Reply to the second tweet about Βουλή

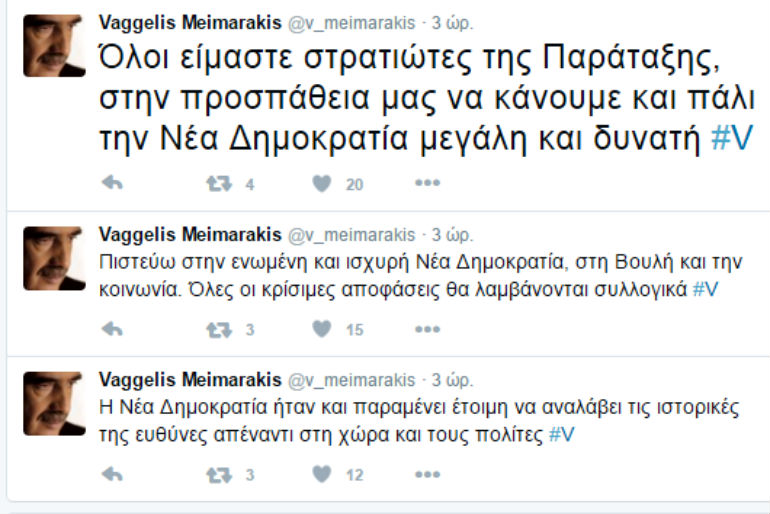(x=112, y=329)
